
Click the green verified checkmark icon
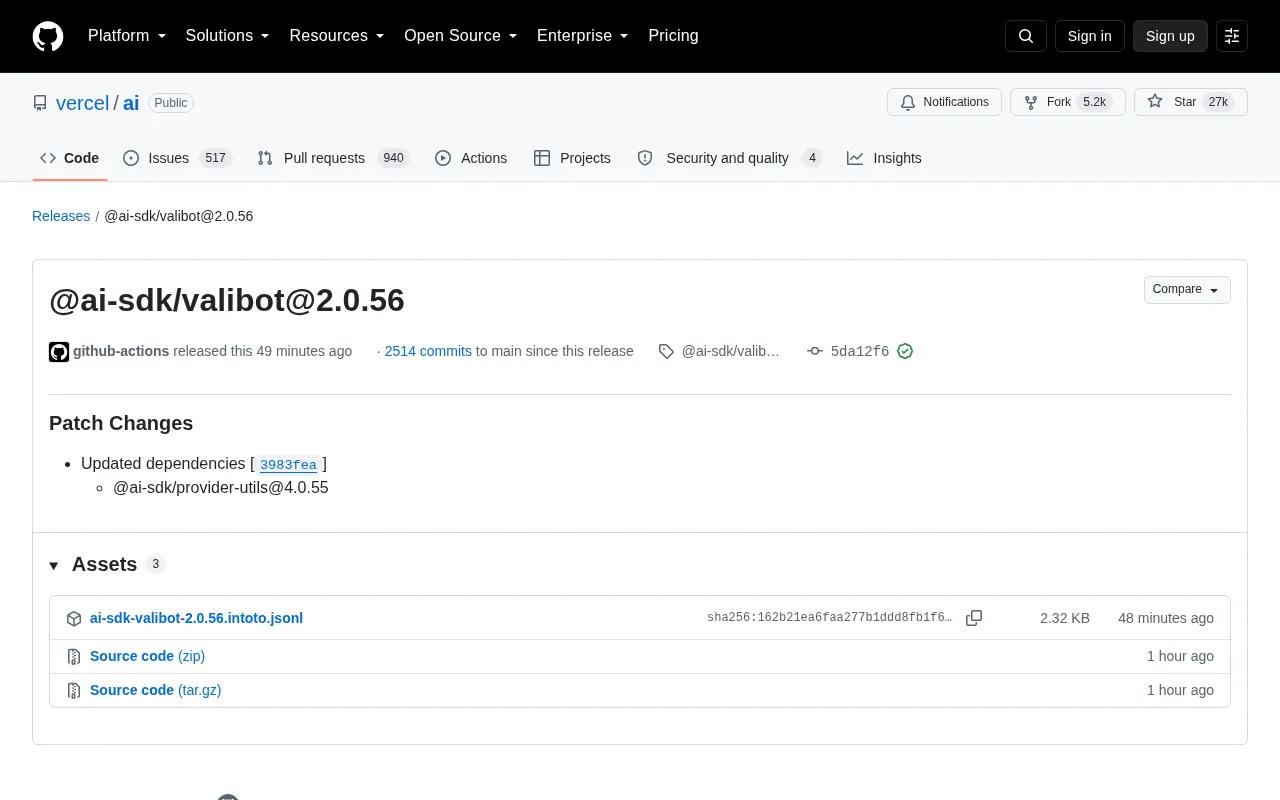[905, 351]
